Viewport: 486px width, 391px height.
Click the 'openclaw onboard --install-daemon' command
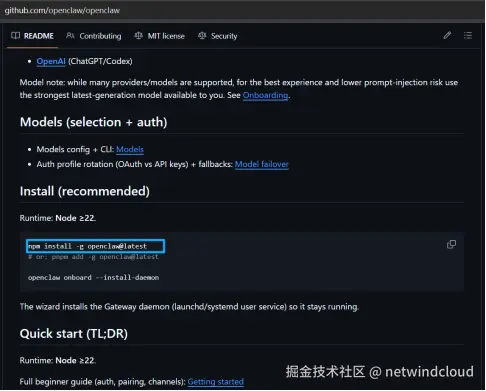click(x=94, y=278)
